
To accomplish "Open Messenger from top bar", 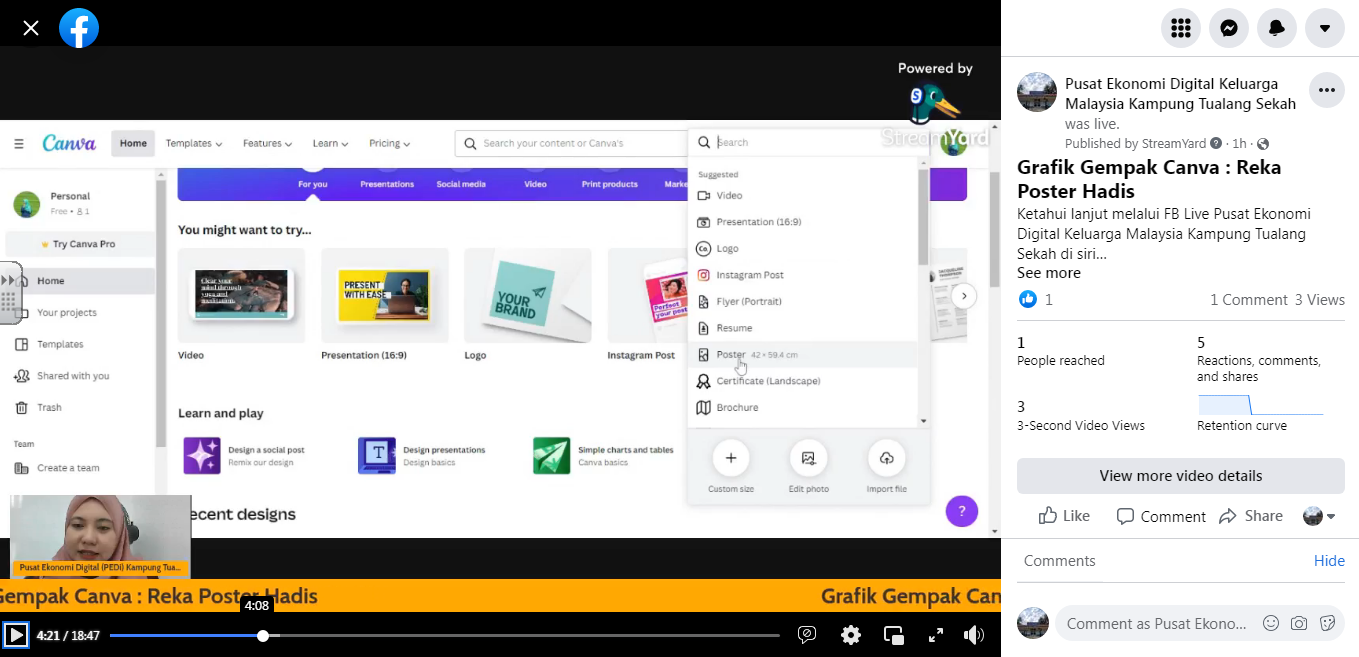I will (x=1229, y=28).
